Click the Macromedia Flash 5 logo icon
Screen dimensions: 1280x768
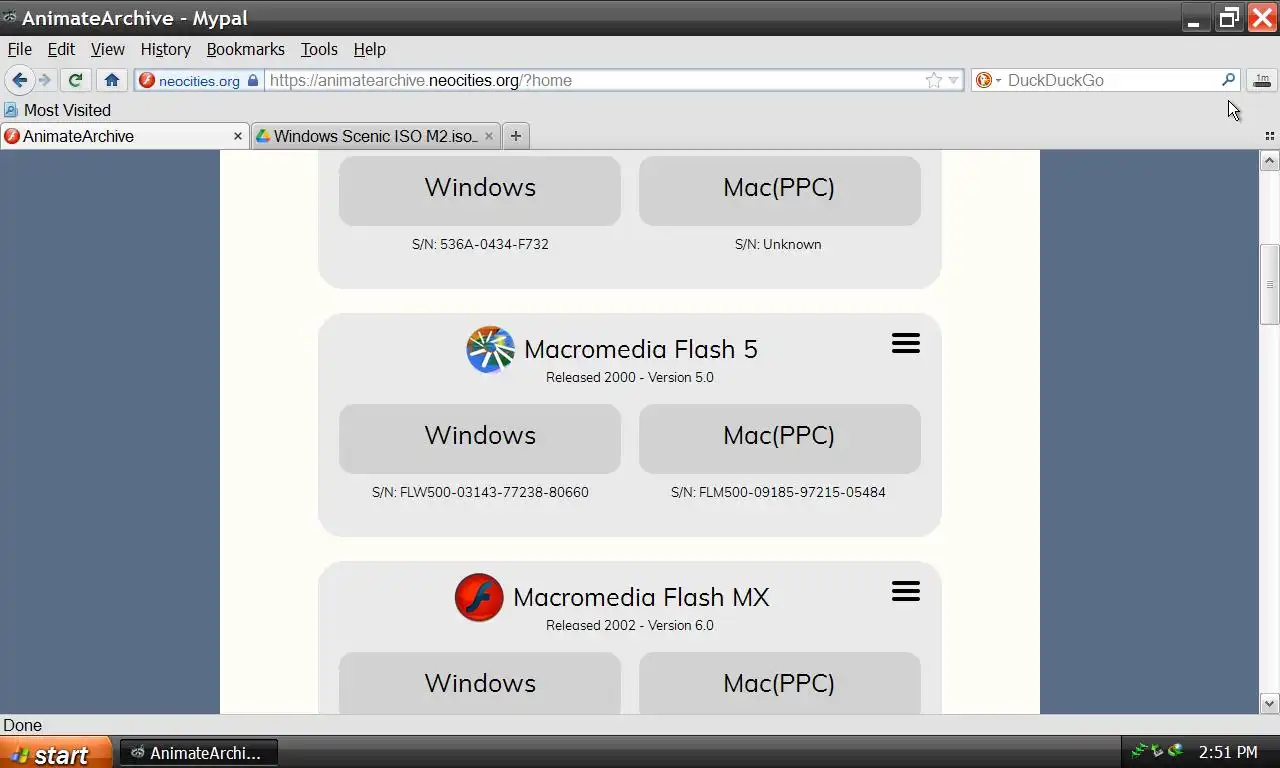click(x=491, y=349)
